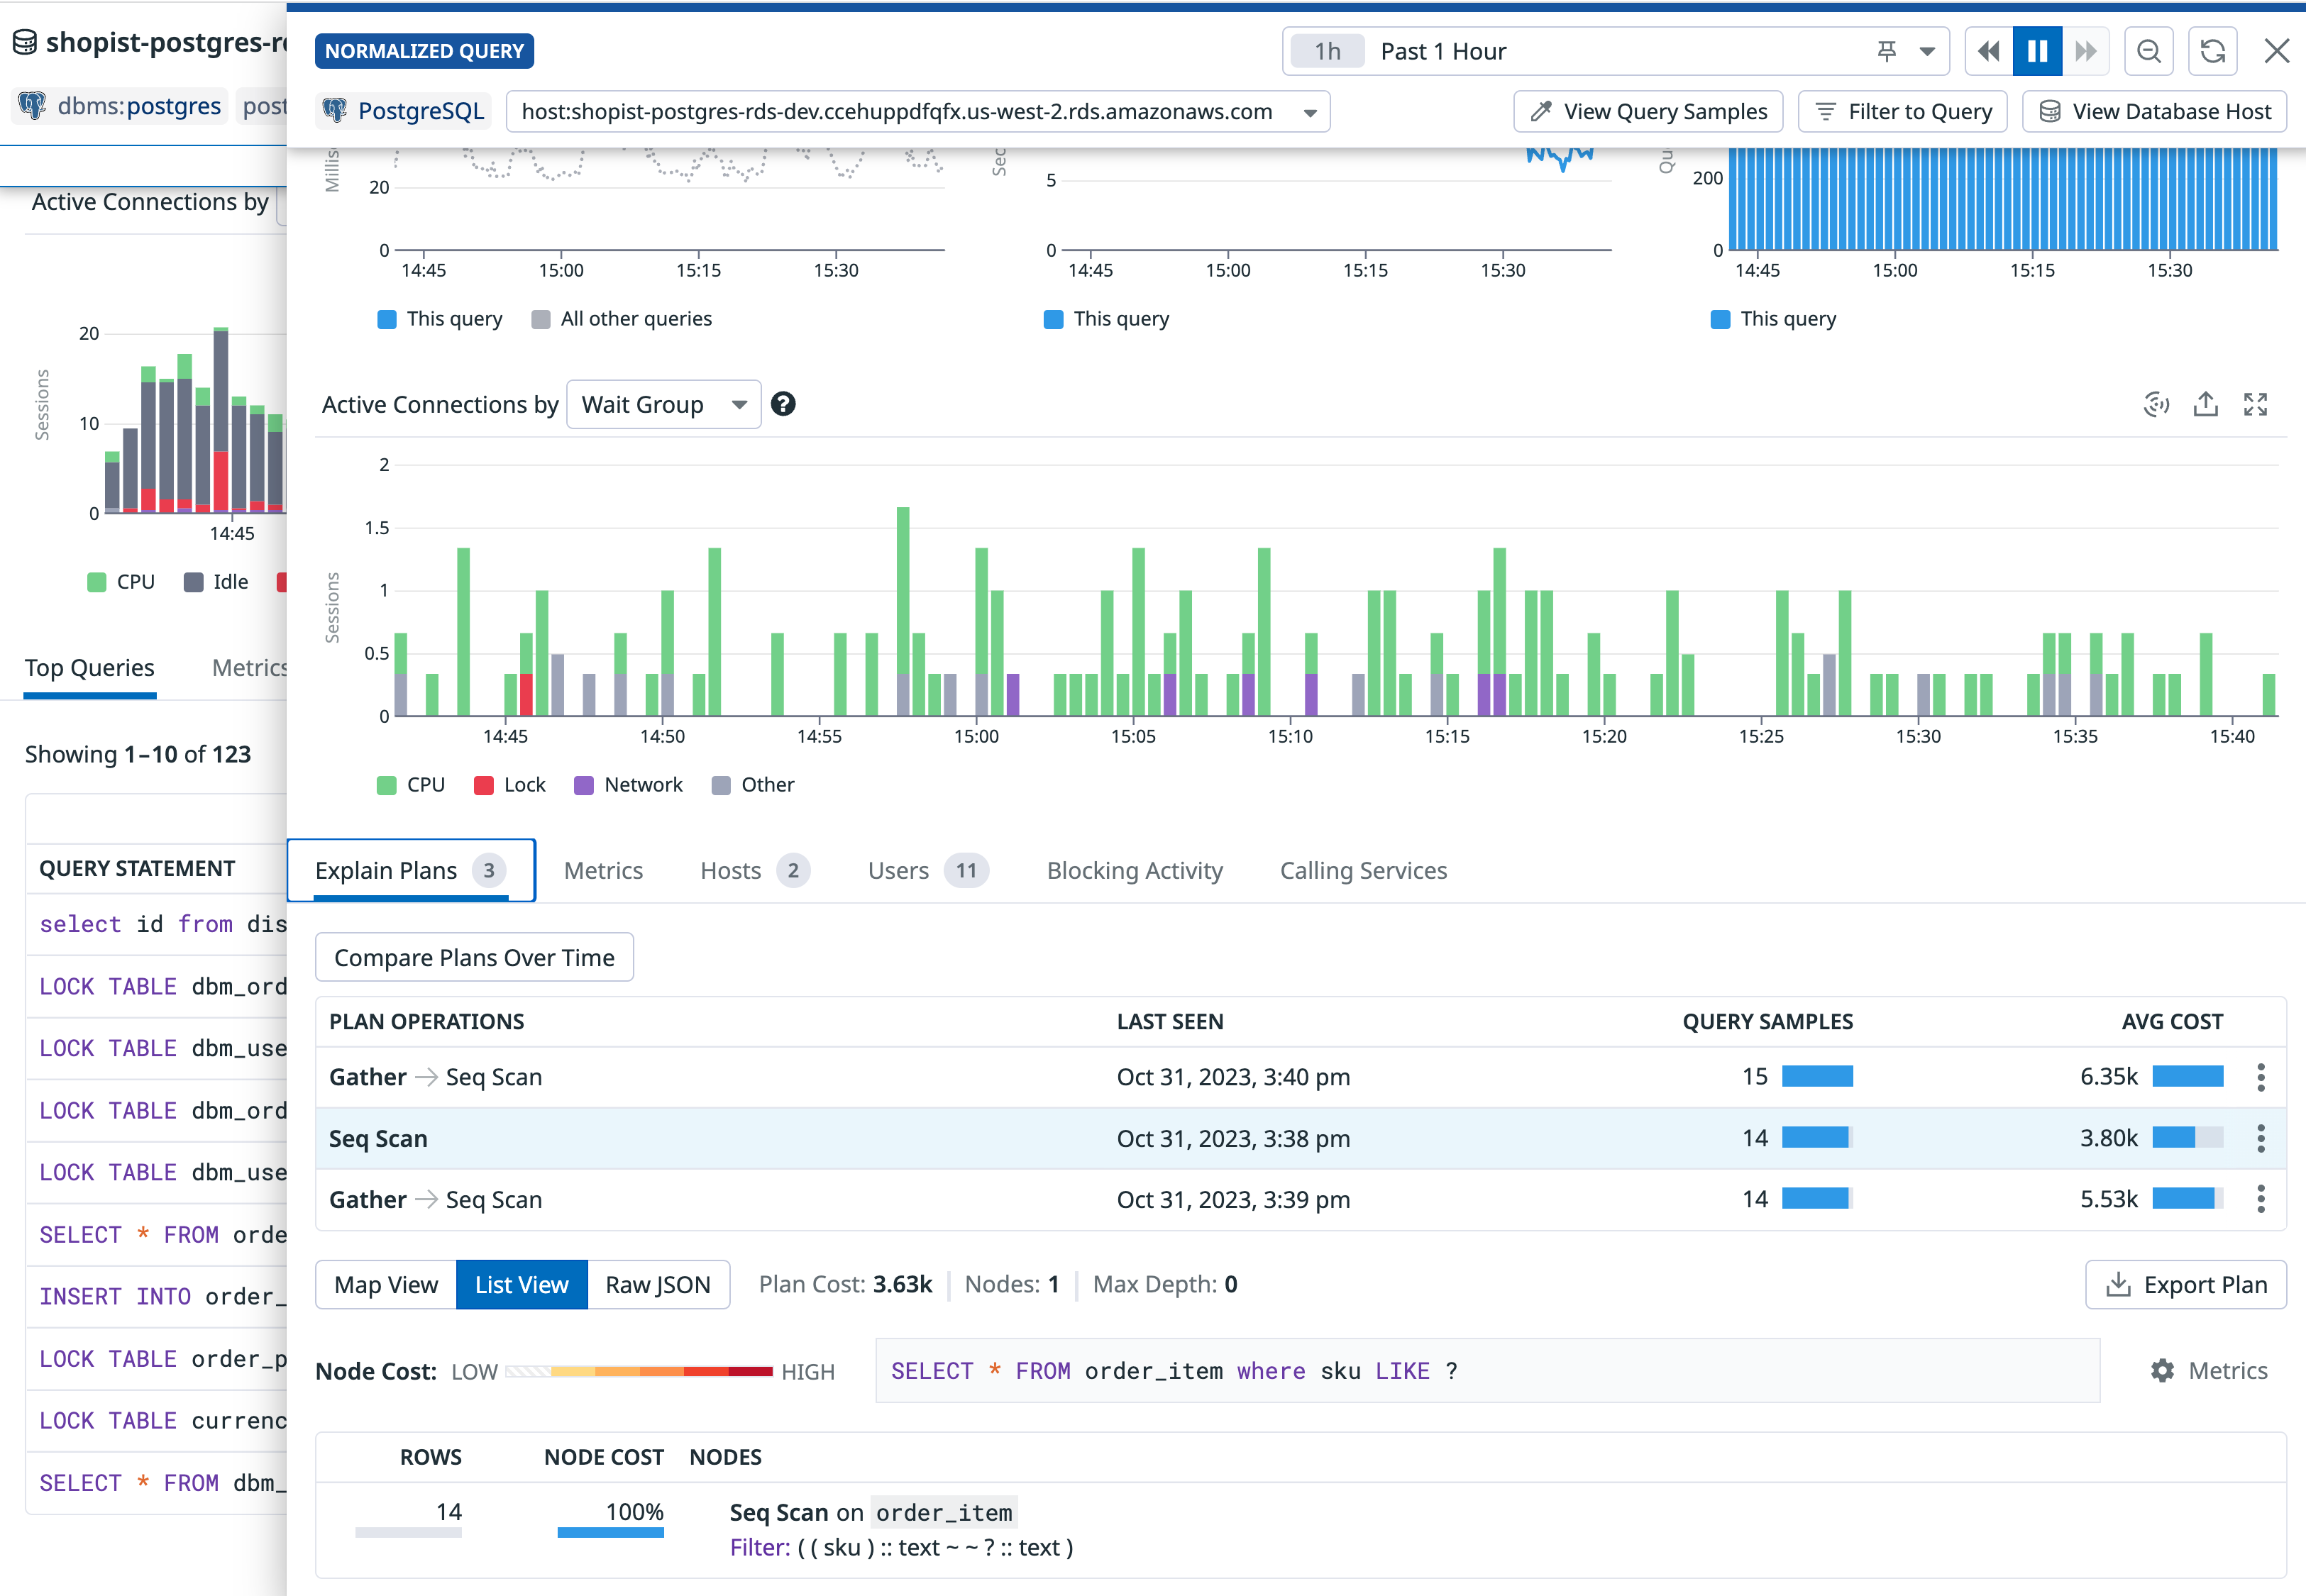Open the Blocking Activity tab
The width and height of the screenshot is (2306, 1596).
click(1134, 870)
